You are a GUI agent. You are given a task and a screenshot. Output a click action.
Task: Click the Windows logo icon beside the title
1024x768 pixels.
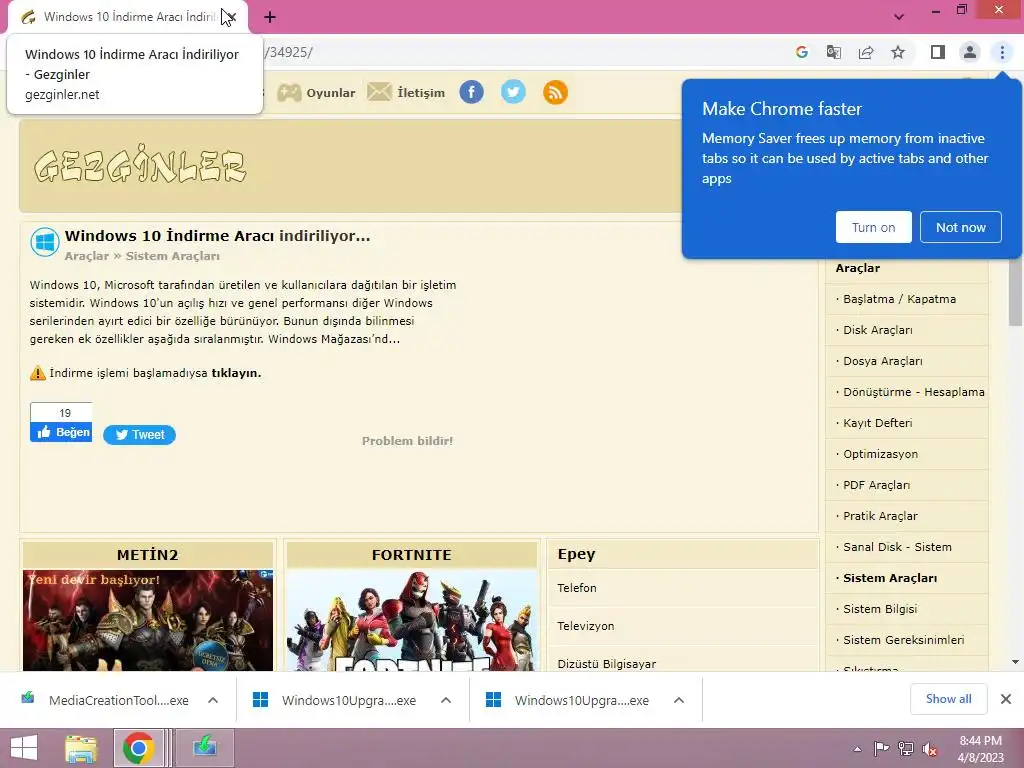45,242
